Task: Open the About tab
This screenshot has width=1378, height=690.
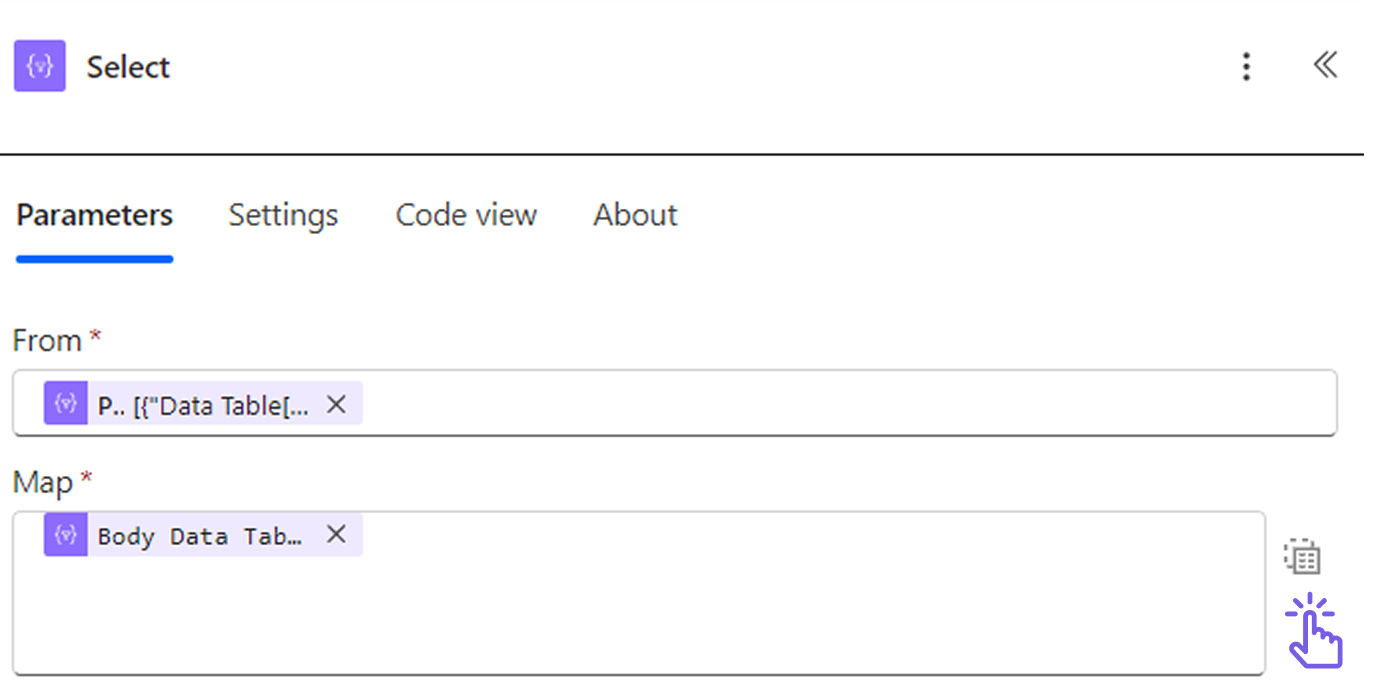Action: click(x=635, y=215)
